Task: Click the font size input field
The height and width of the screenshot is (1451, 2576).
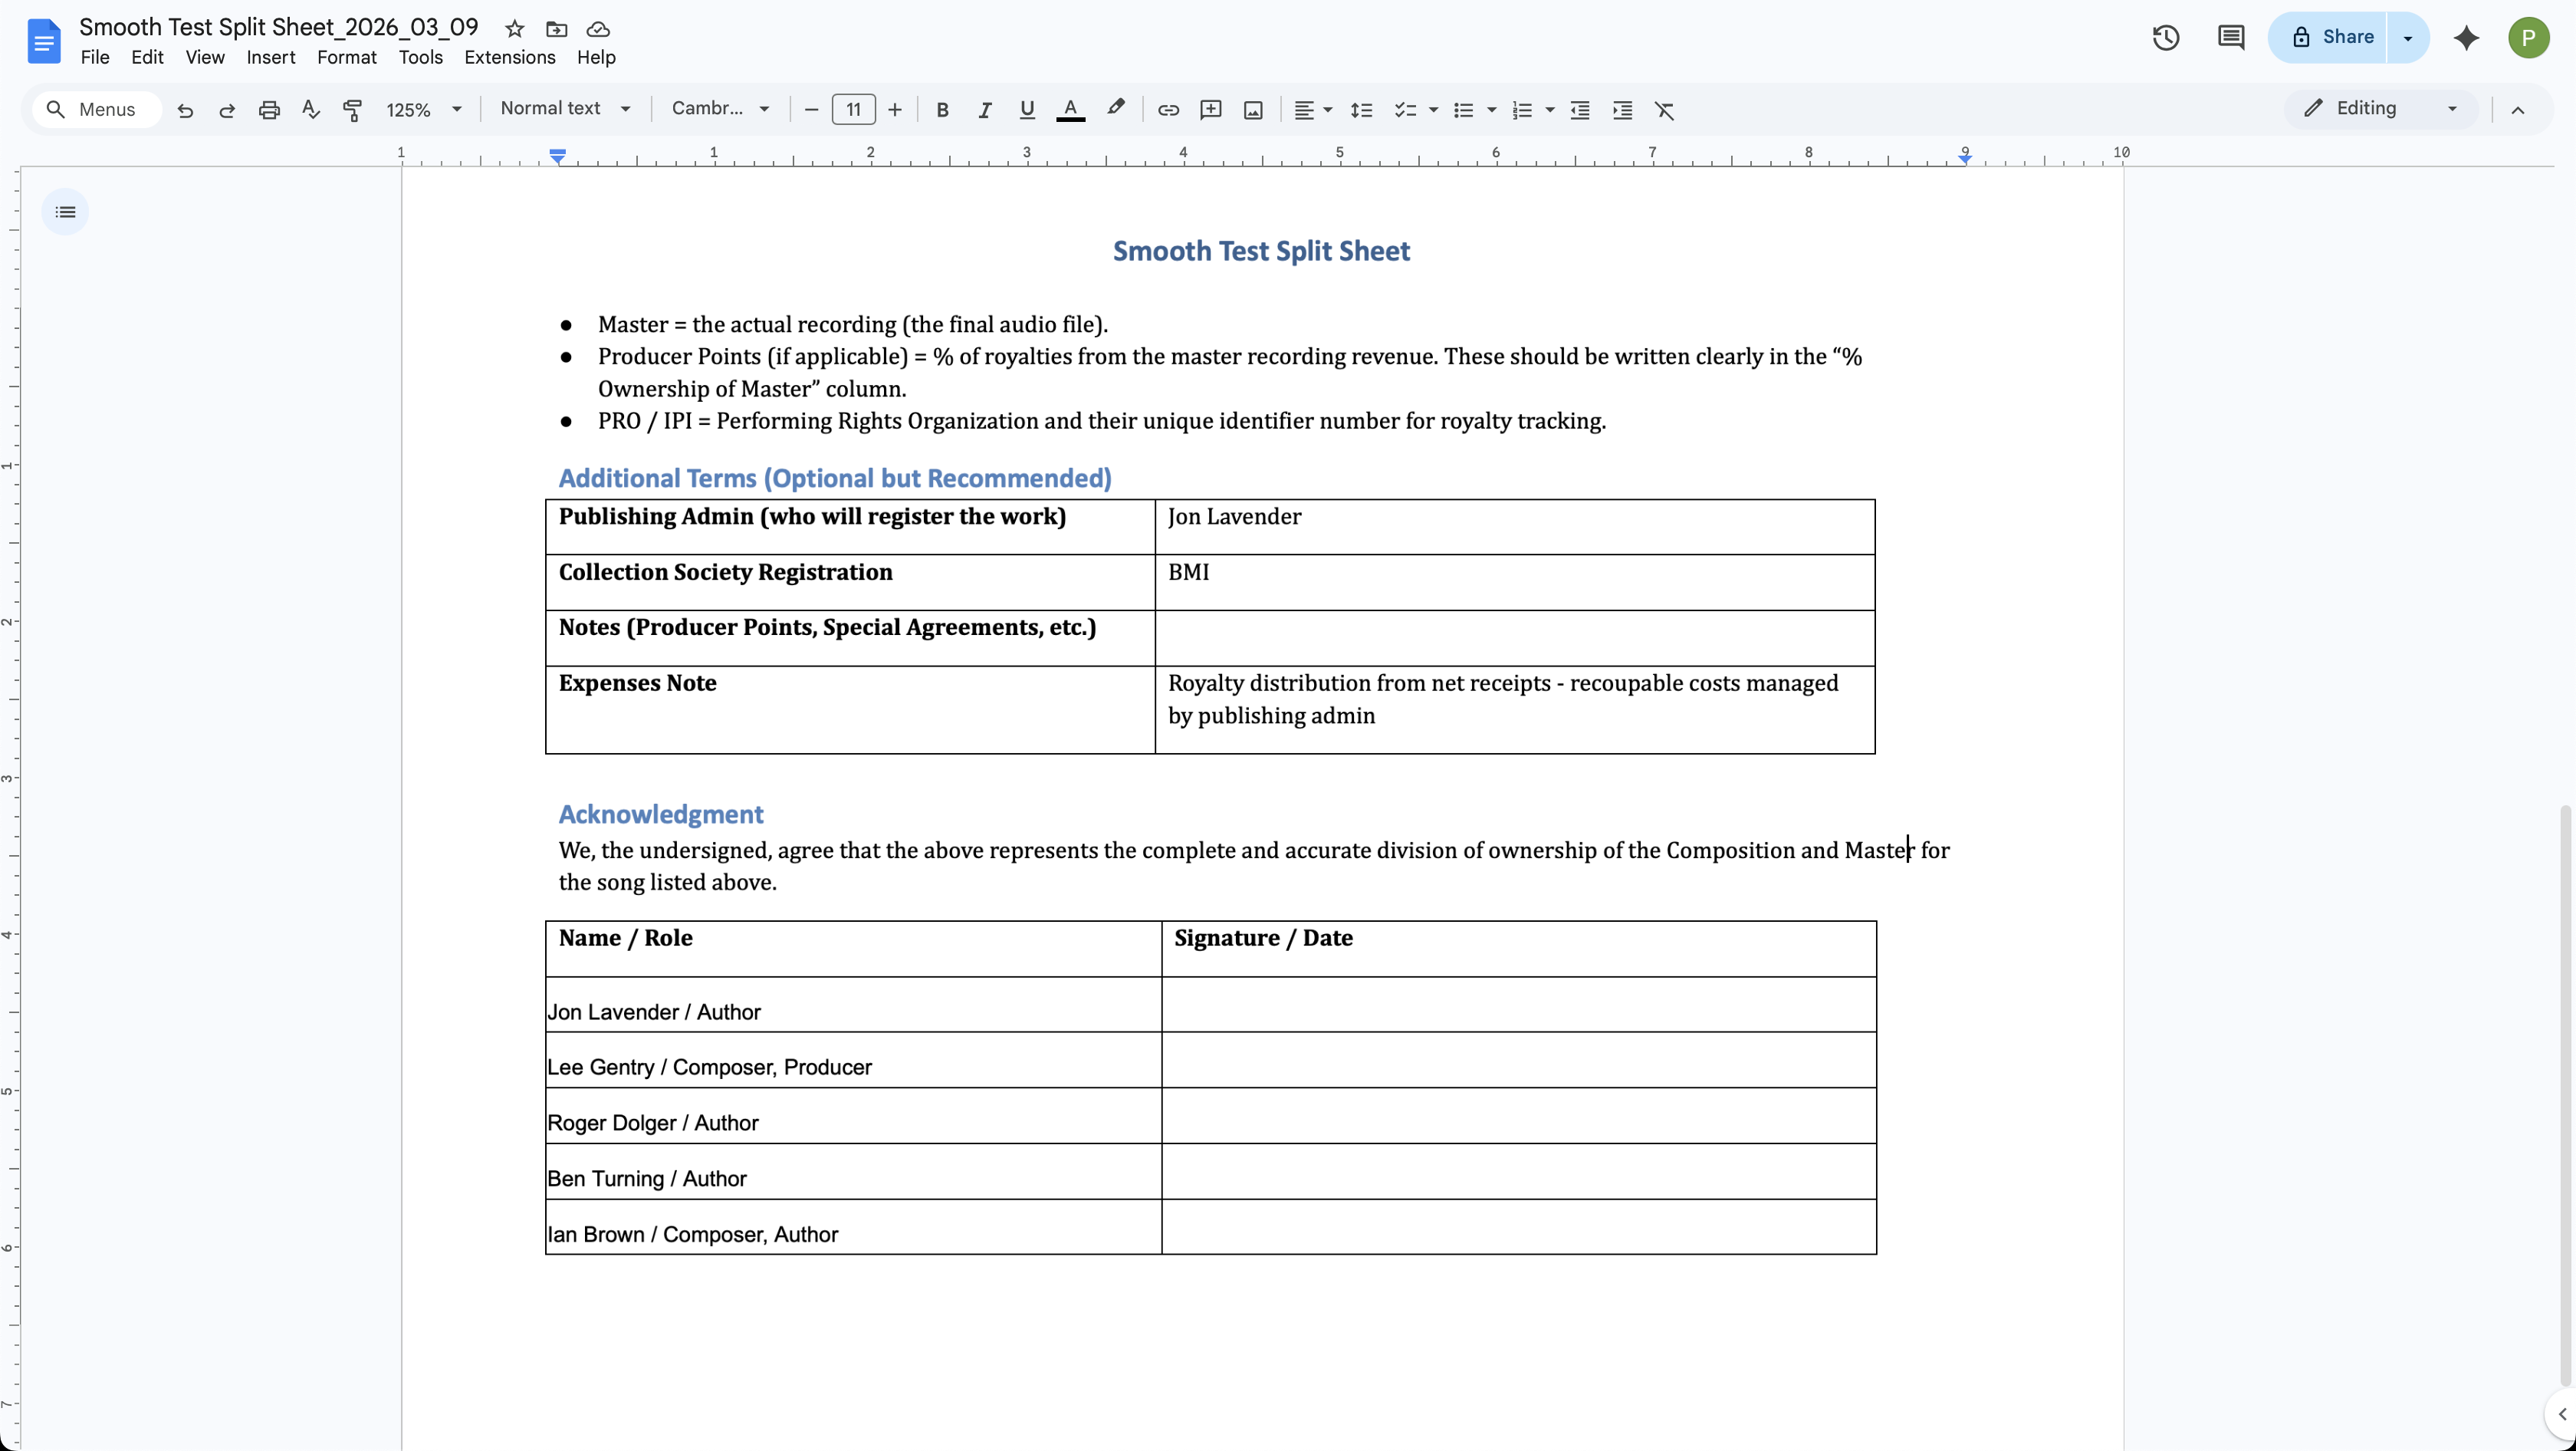Action: [853, 110]
